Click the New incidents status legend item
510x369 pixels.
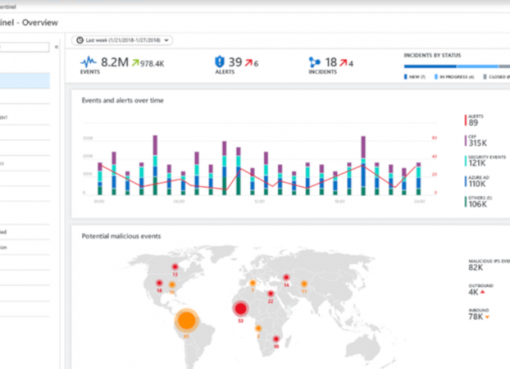[415, 77]
